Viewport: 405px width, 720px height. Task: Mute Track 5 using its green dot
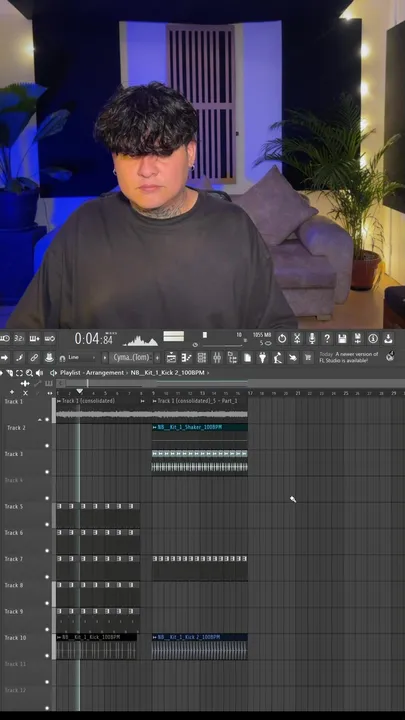[47, 524]
